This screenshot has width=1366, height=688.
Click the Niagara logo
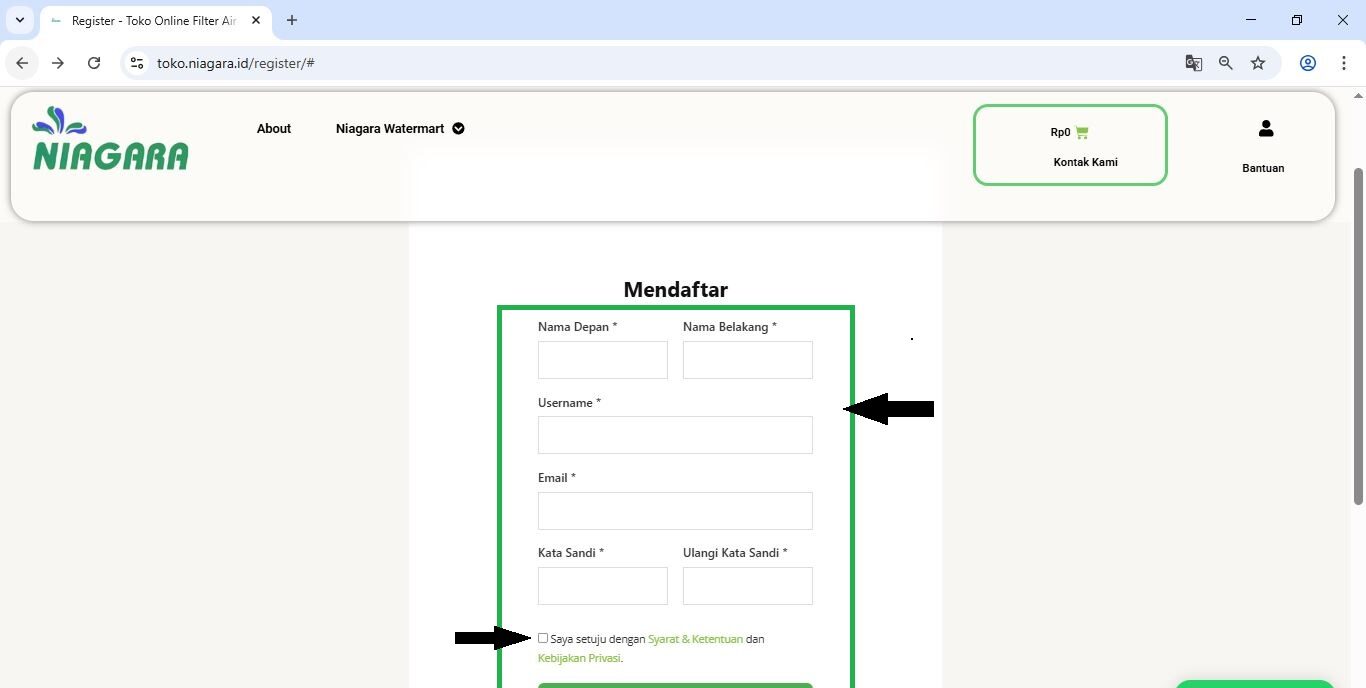[110, 139]
